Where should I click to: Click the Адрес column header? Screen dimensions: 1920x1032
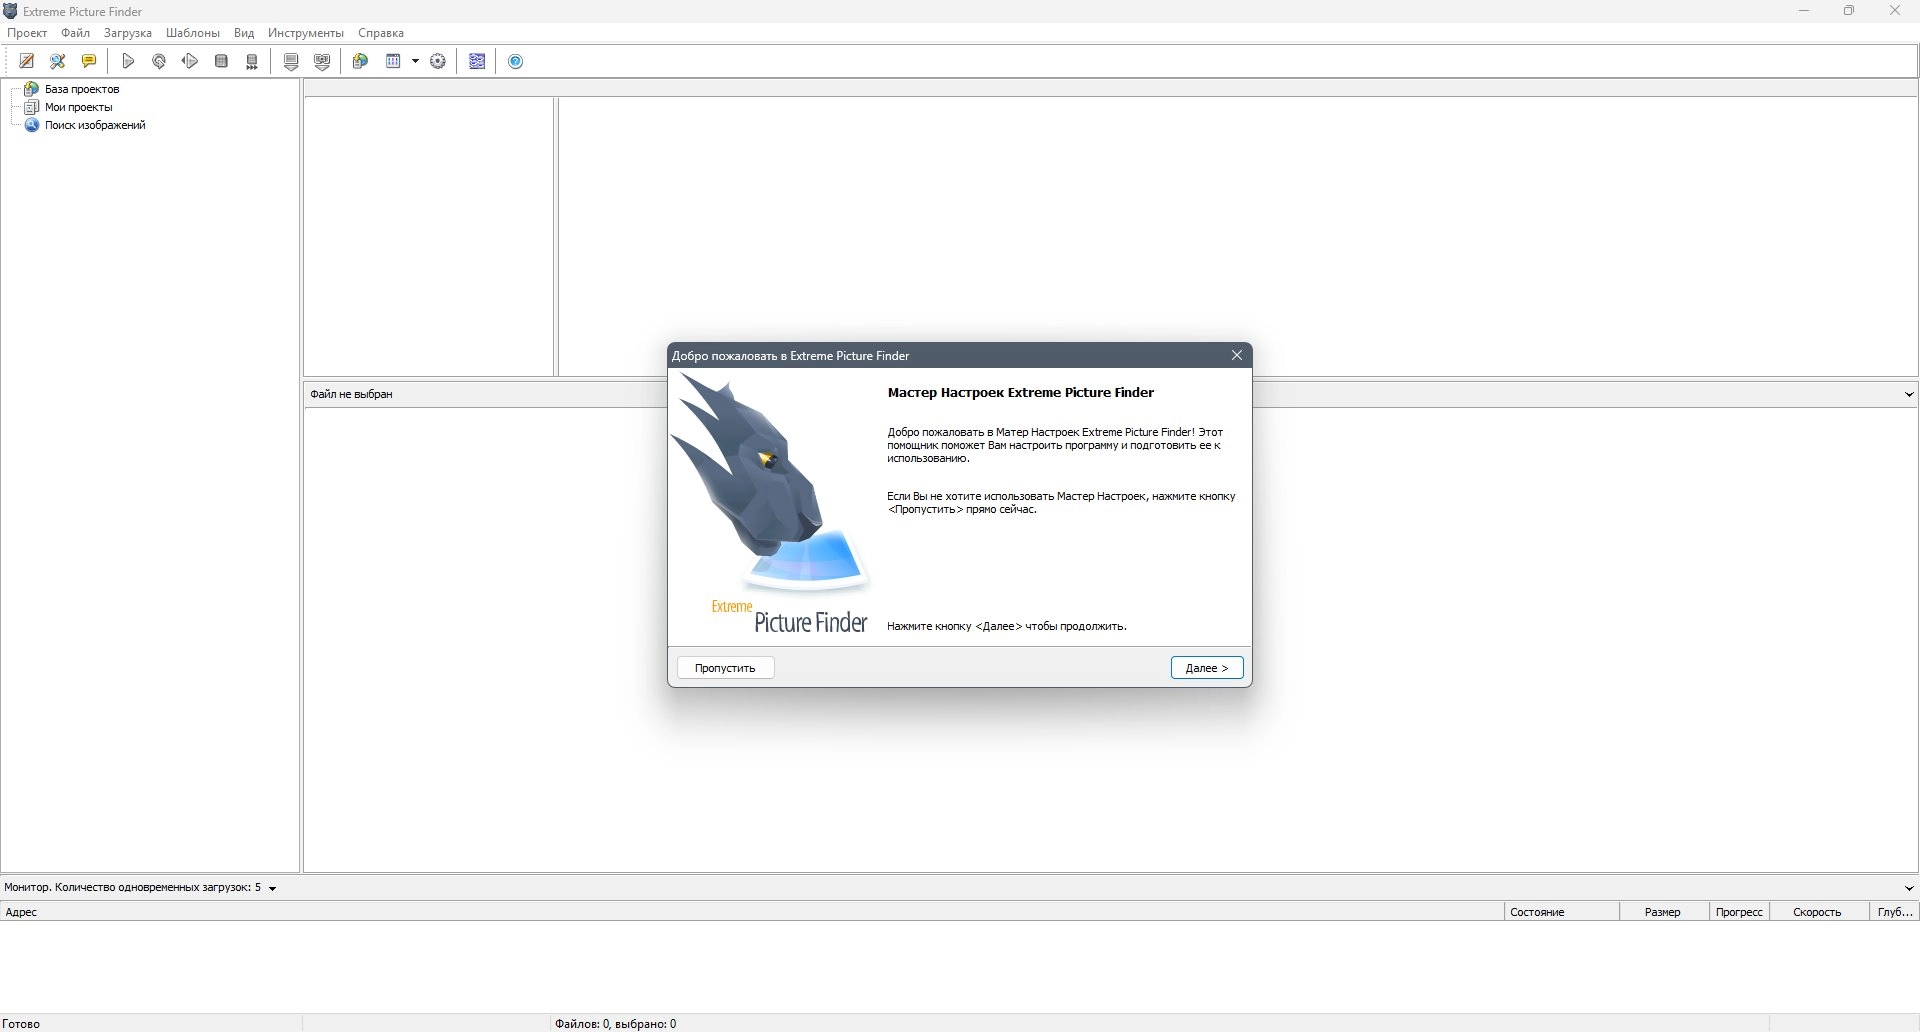point(752,912)
